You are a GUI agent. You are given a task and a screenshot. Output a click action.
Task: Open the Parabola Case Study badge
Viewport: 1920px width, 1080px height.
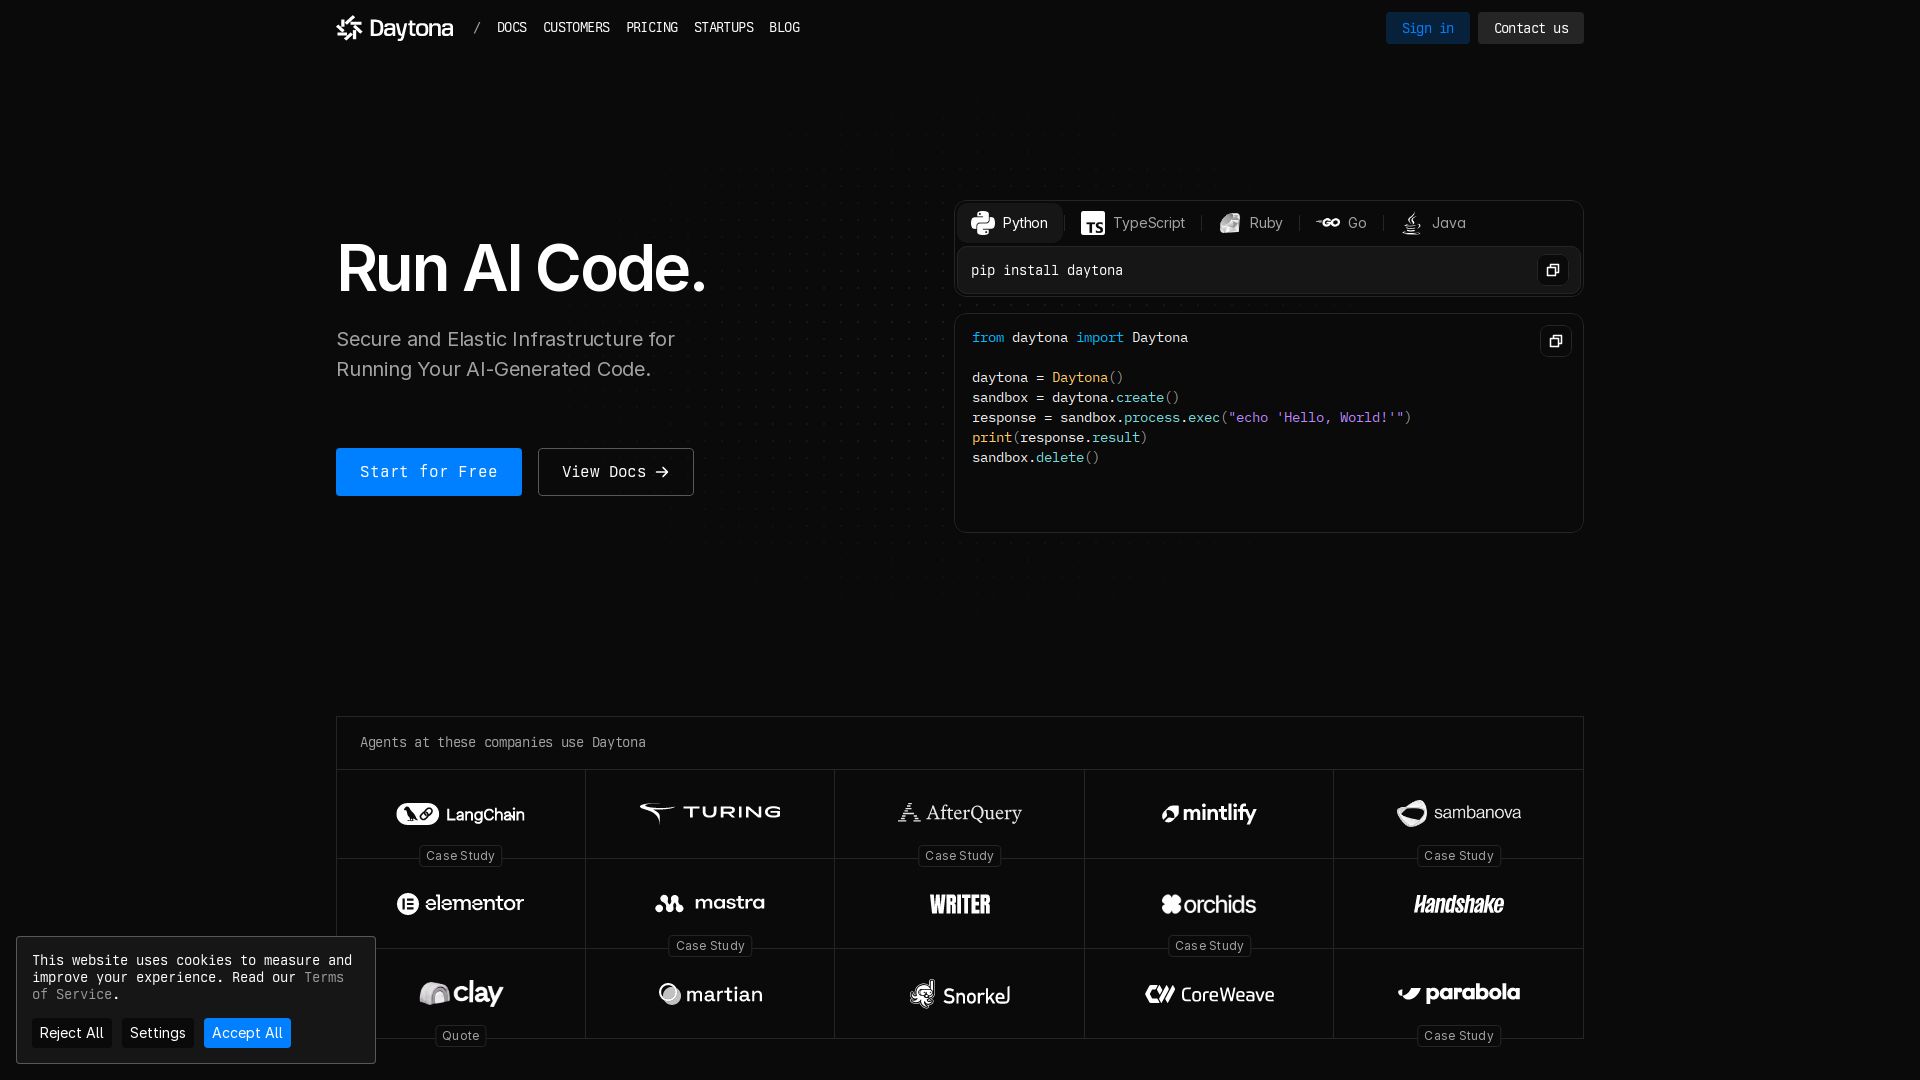1458,1036
